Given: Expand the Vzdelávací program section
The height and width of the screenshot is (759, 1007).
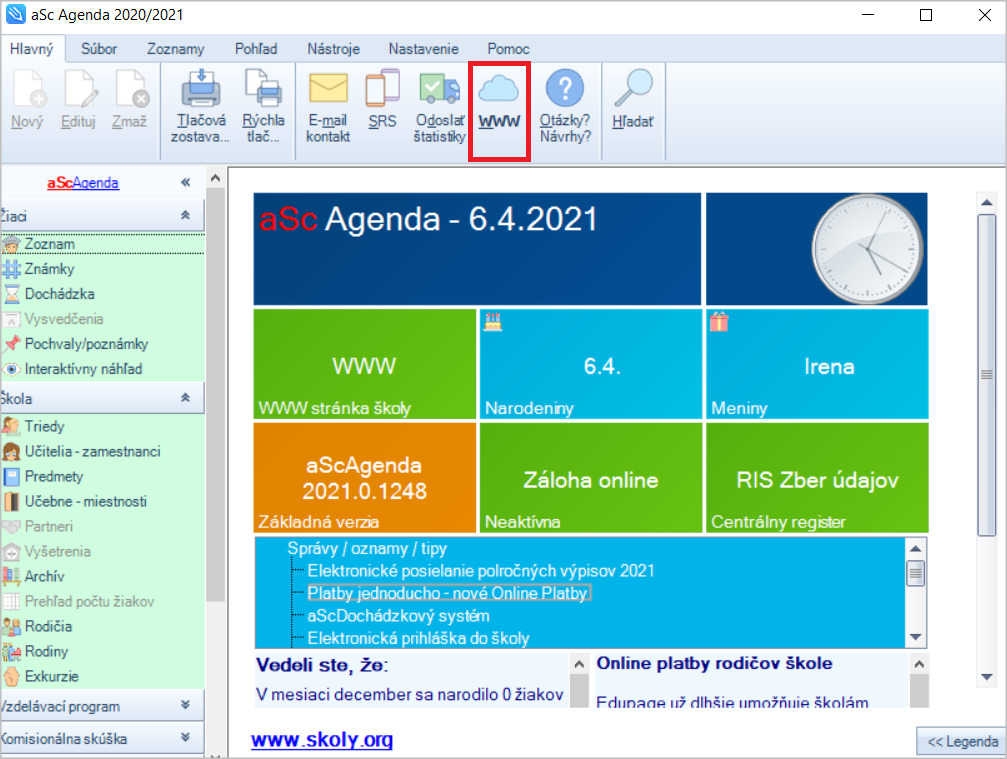Looking at the screenshot, I should [x=185, y=705].
